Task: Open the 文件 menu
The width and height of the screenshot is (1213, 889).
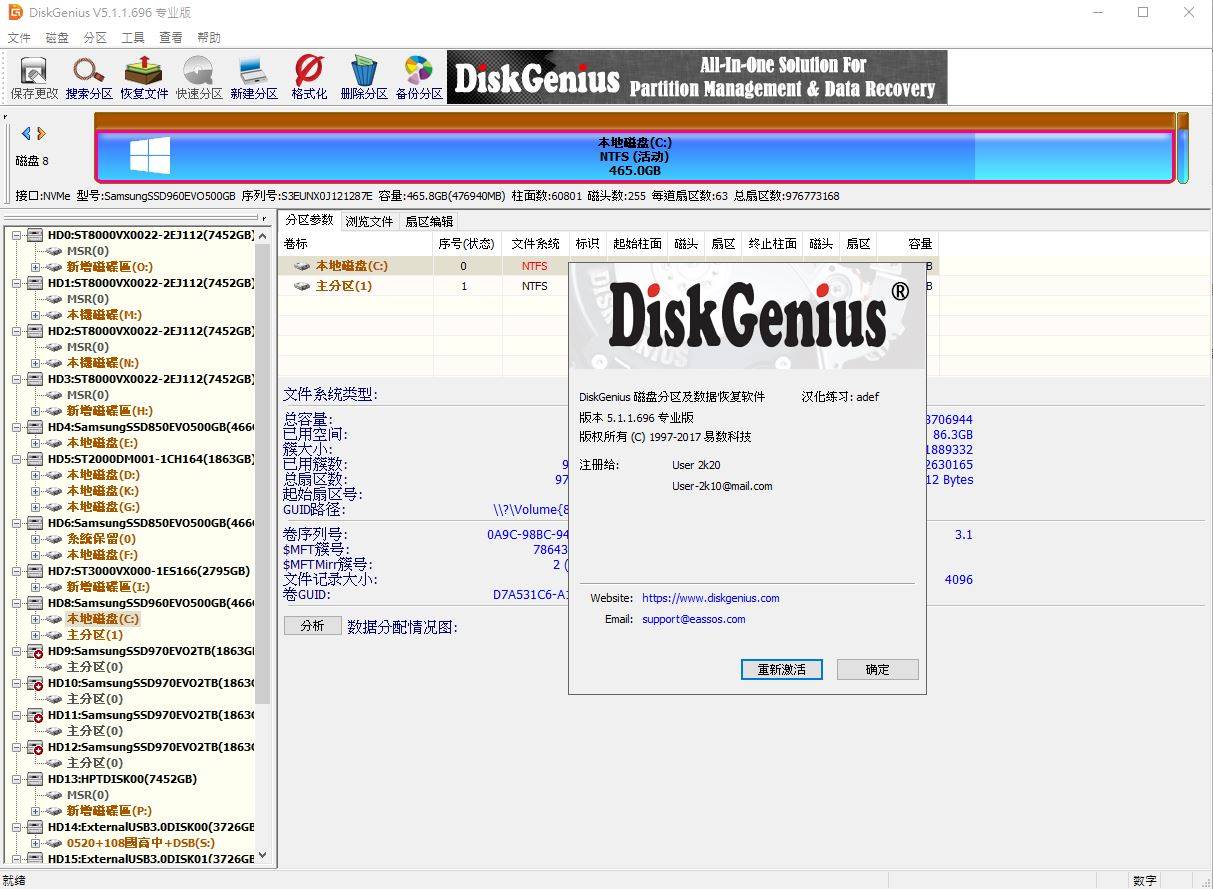Action: tap(19, 37)
